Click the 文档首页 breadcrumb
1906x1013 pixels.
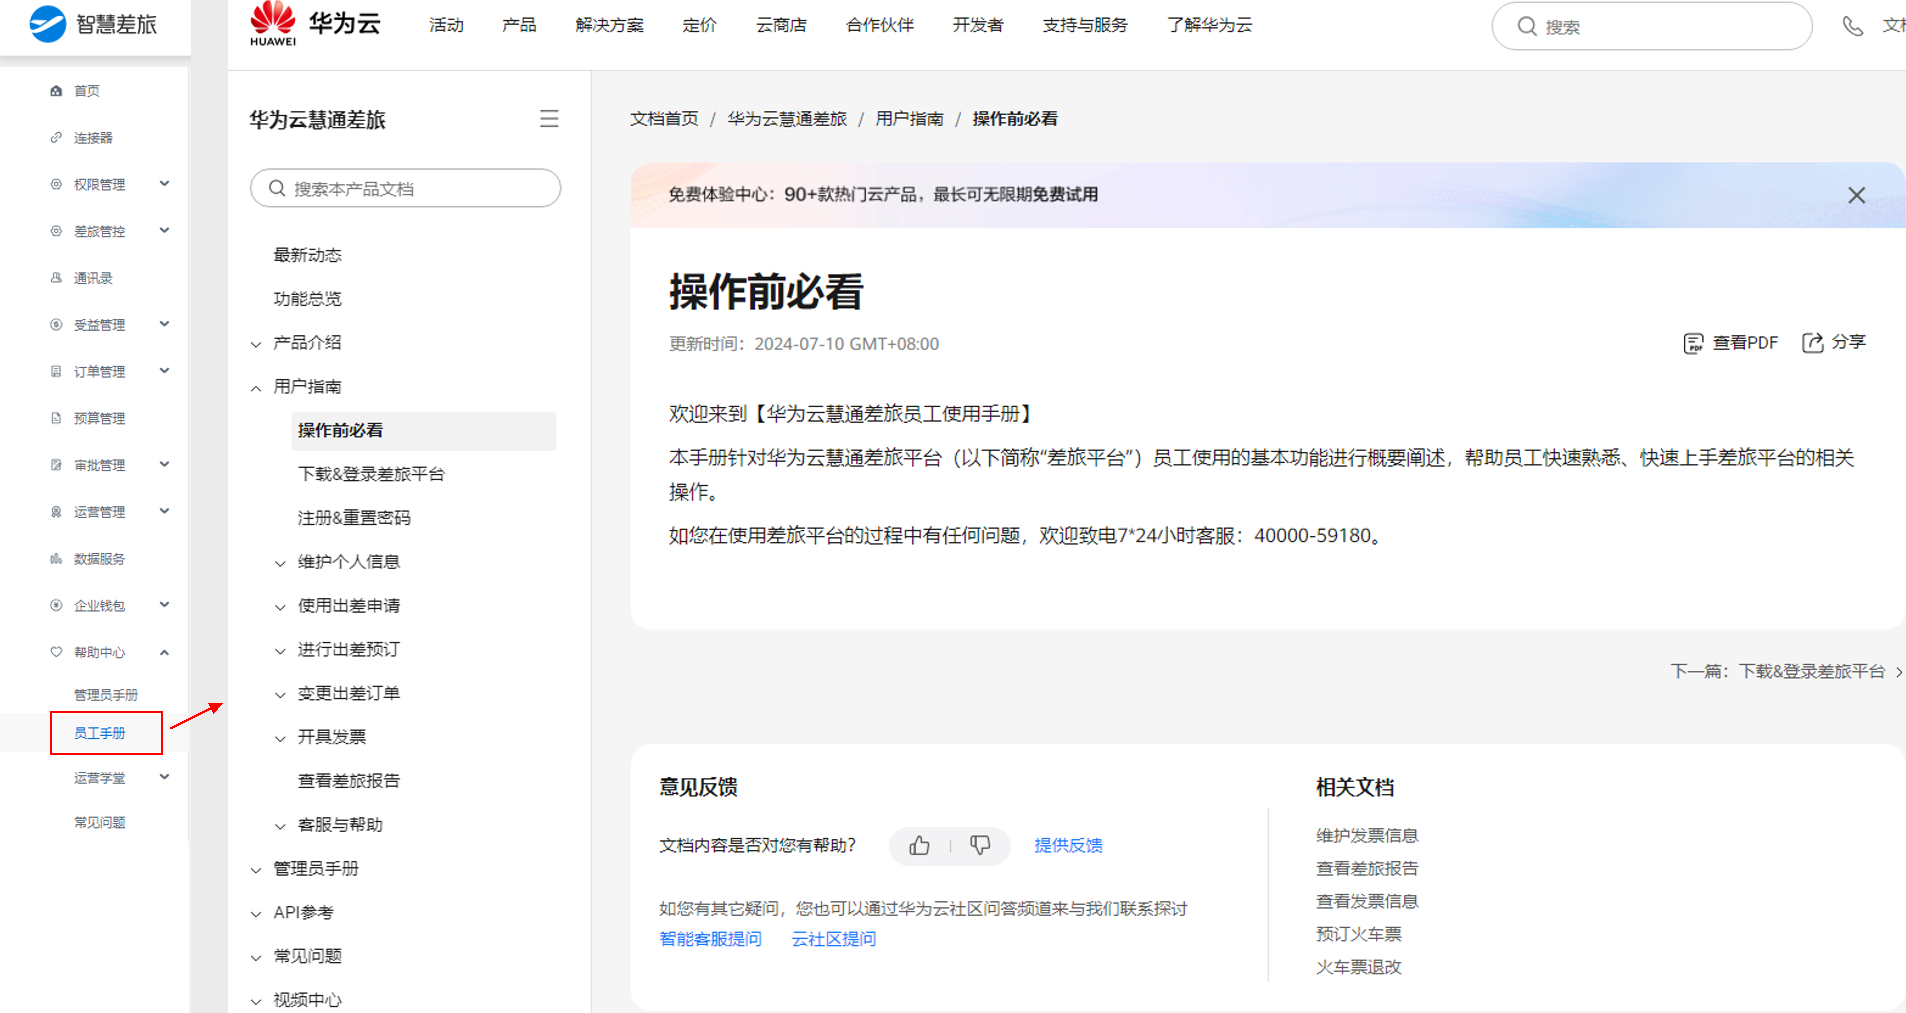[664, 119]
